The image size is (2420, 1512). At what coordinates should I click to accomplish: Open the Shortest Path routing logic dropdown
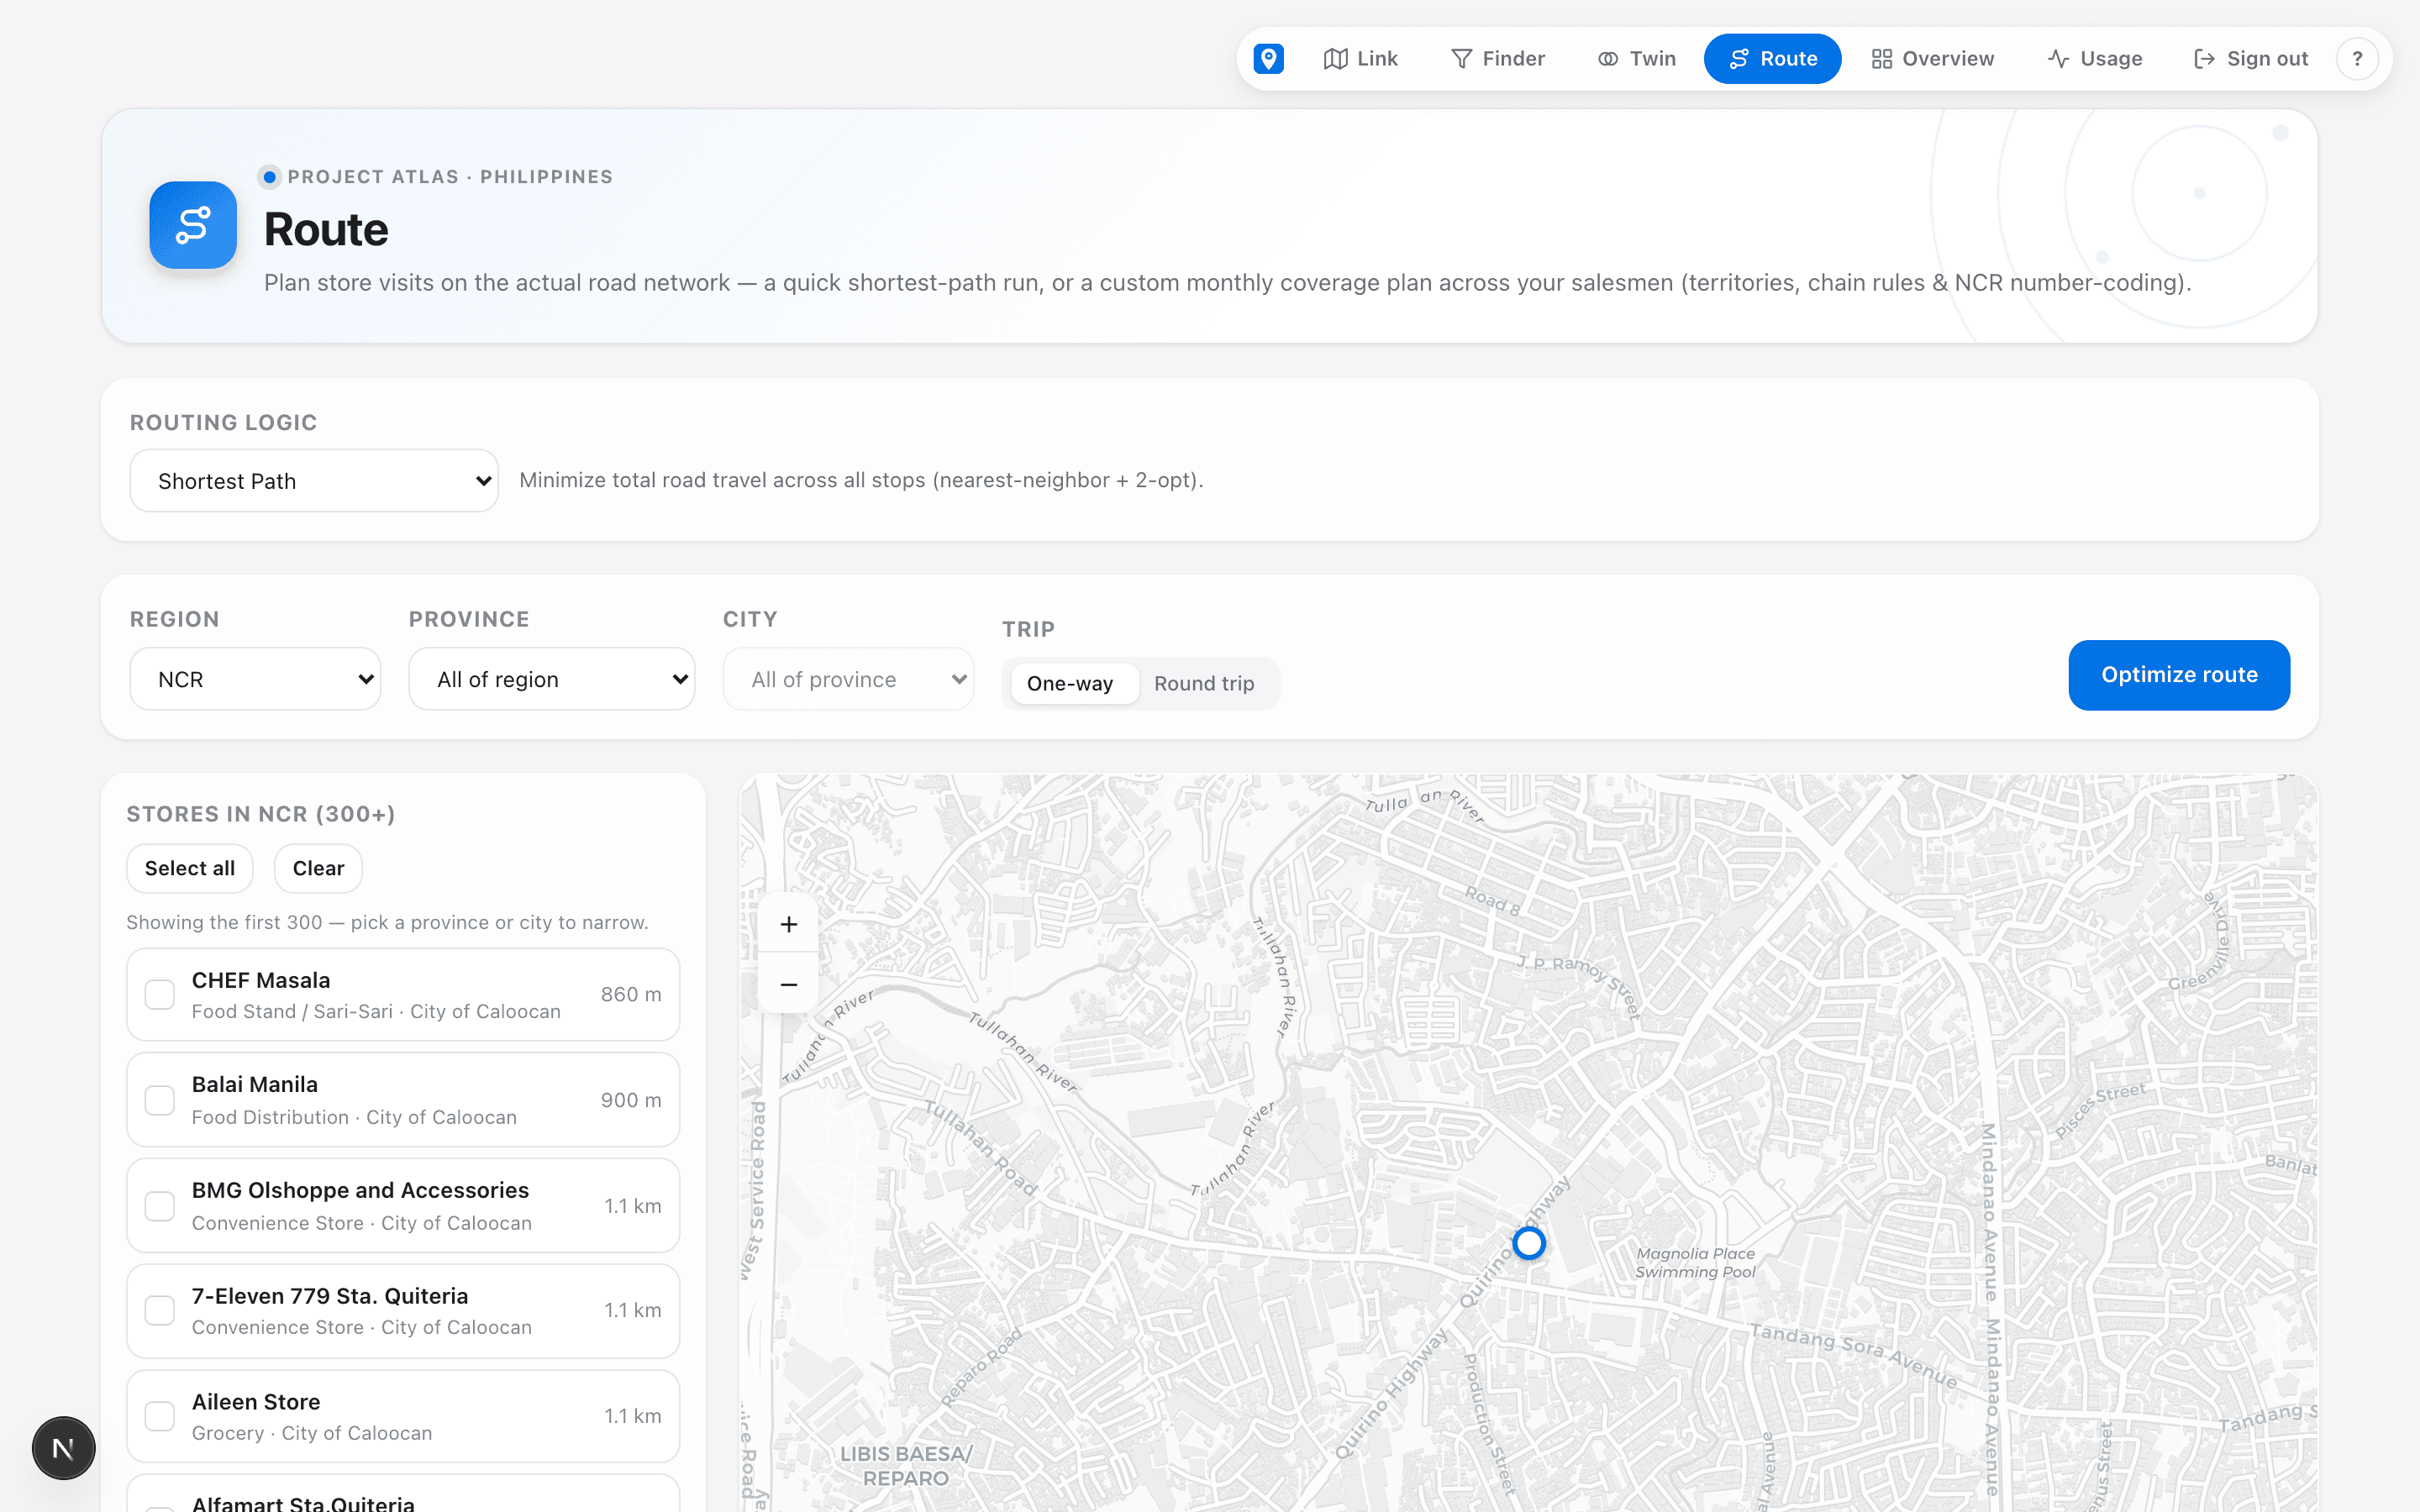pos(314,481)
